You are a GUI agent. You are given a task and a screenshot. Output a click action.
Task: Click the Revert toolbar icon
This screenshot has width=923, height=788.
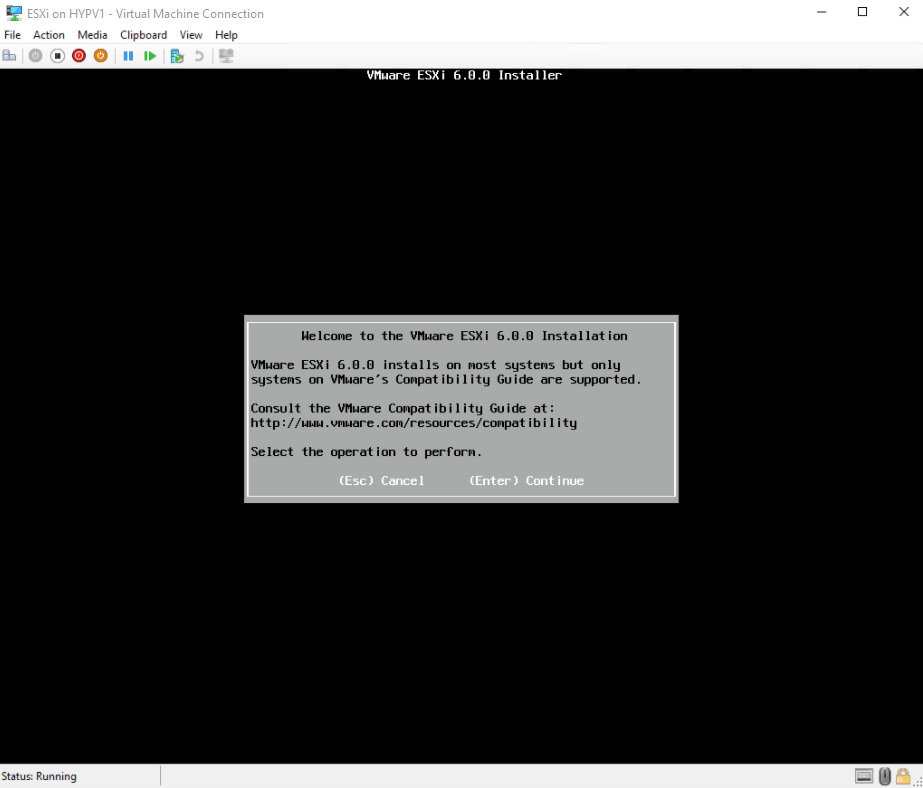click(x=199, y=56)
